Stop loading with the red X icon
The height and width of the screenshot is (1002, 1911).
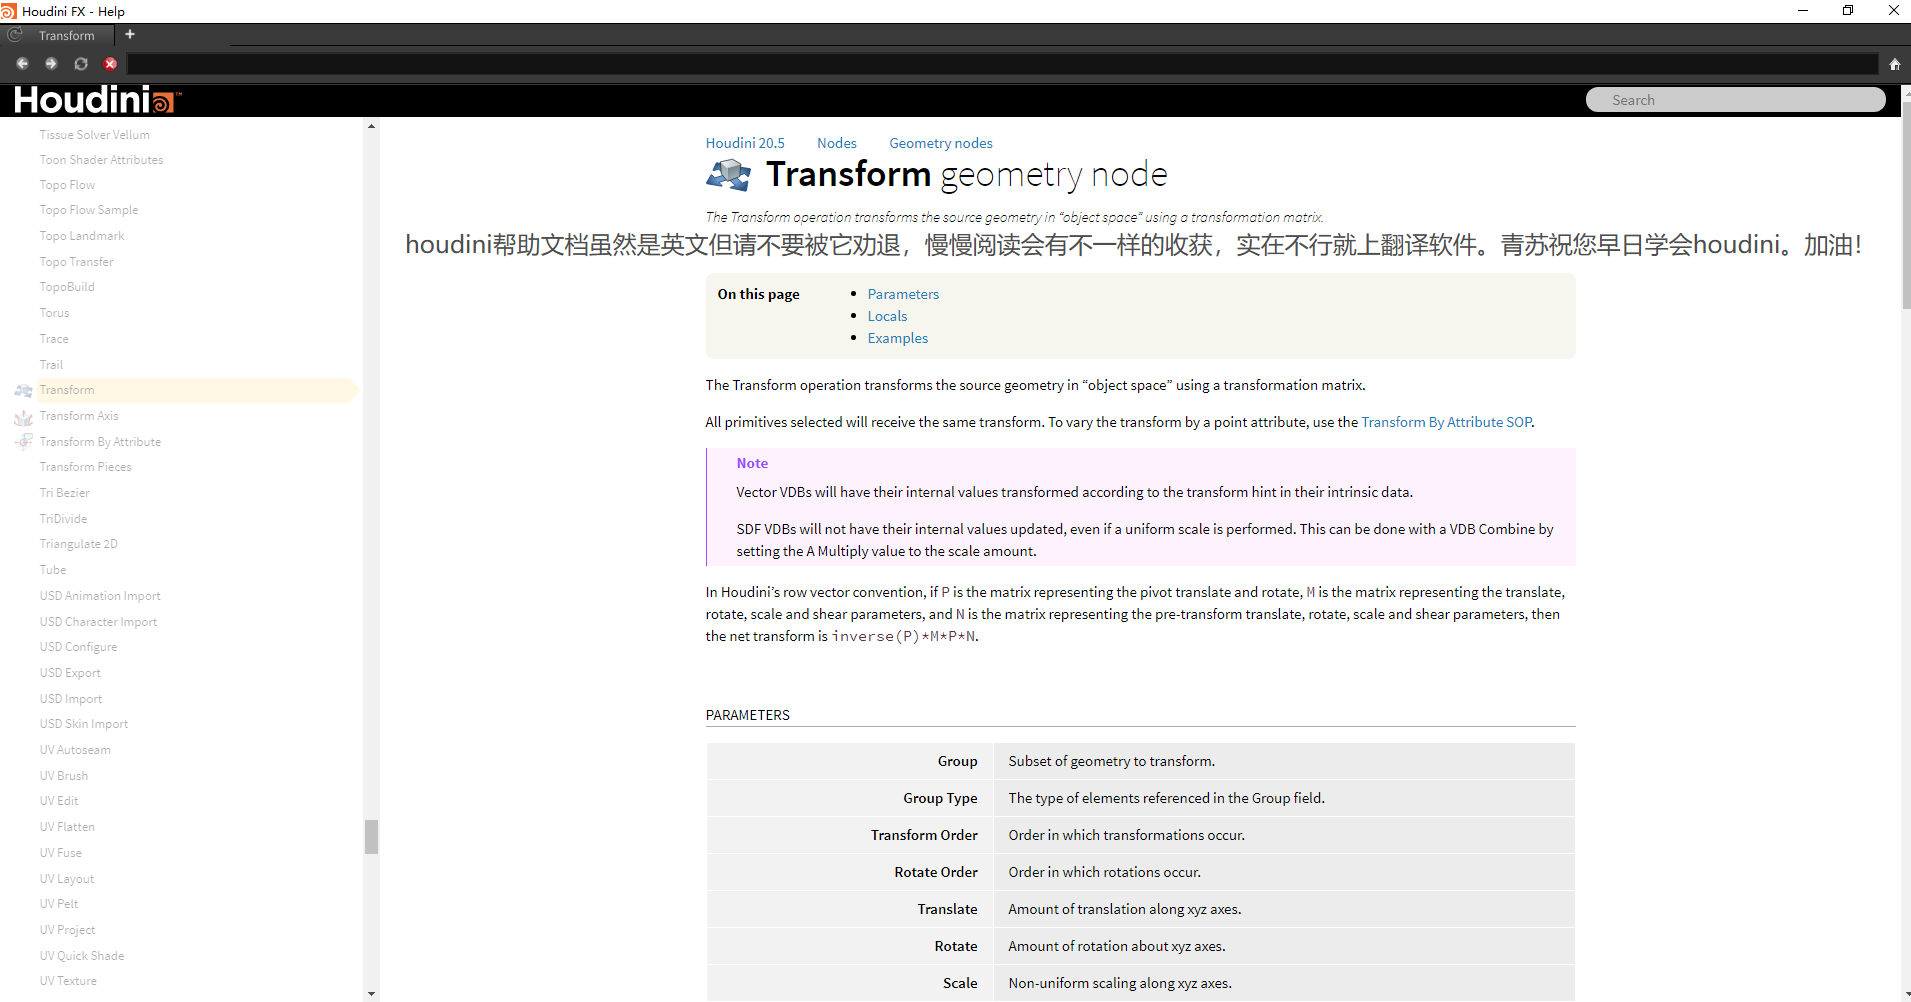(111, 63)
